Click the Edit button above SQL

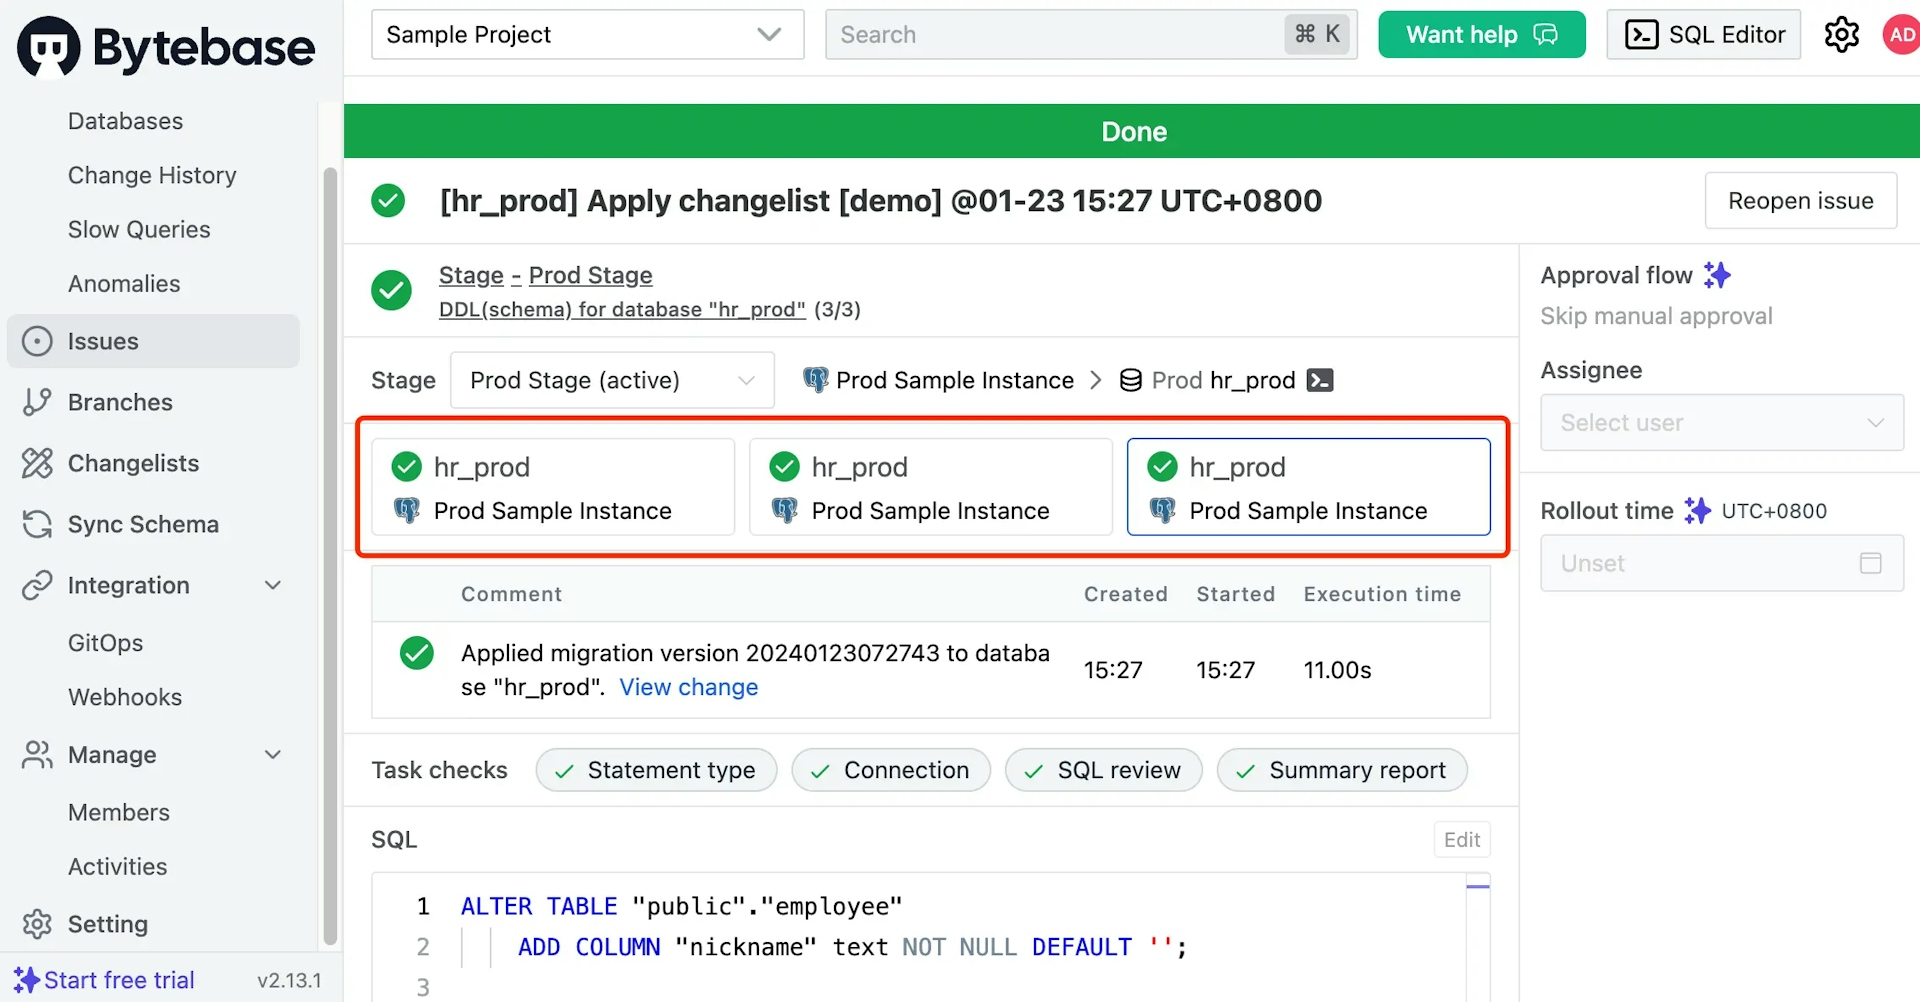click(1461, 840)
